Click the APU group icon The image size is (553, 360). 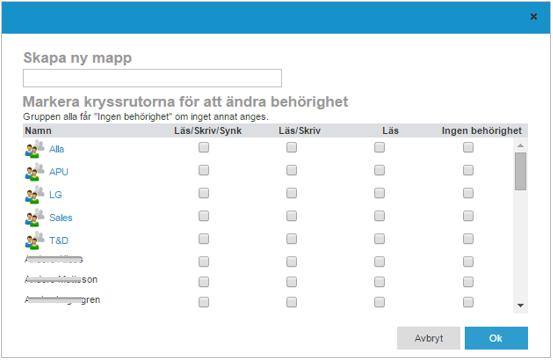click(35, 172)
